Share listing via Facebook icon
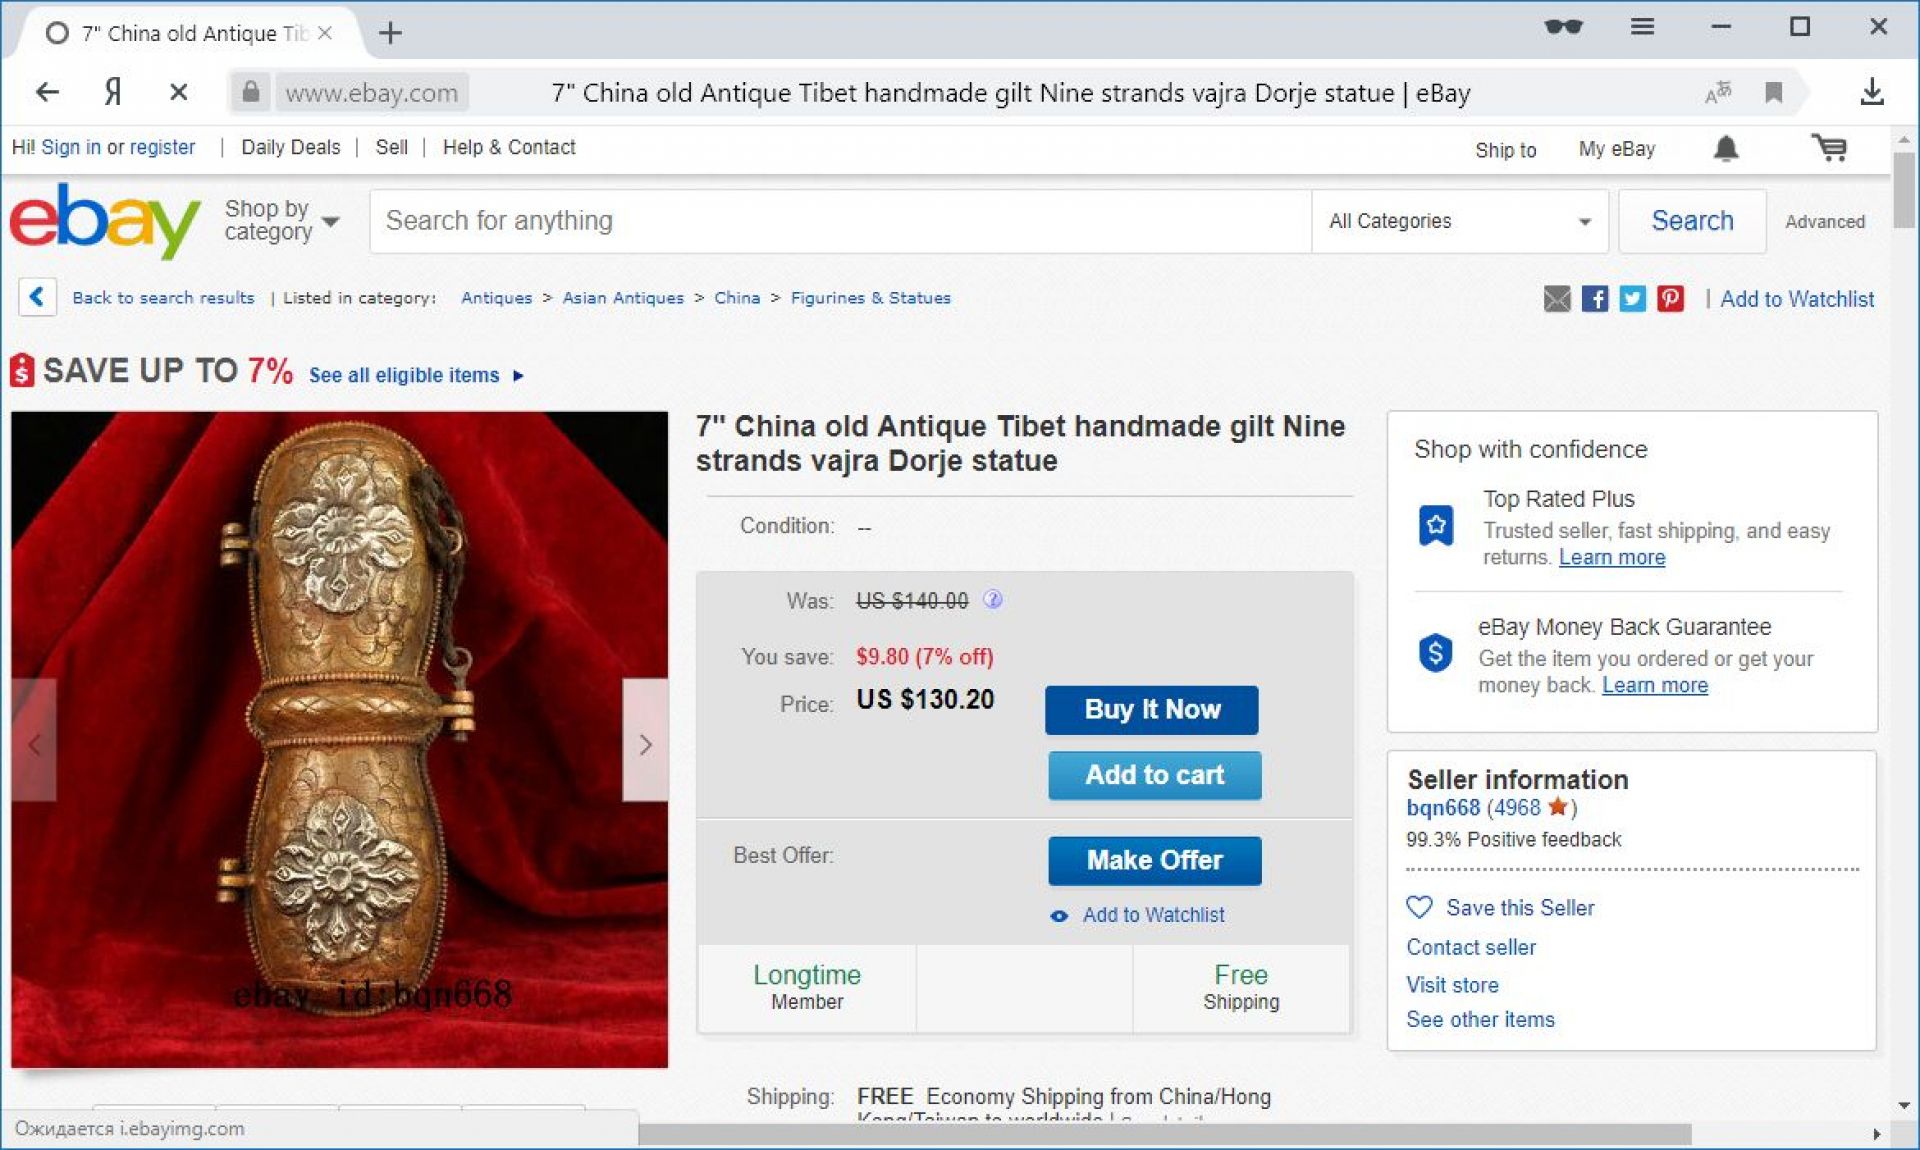Image resolution: width=1920 pixels, height=1150 pixels. [1595, 299]
